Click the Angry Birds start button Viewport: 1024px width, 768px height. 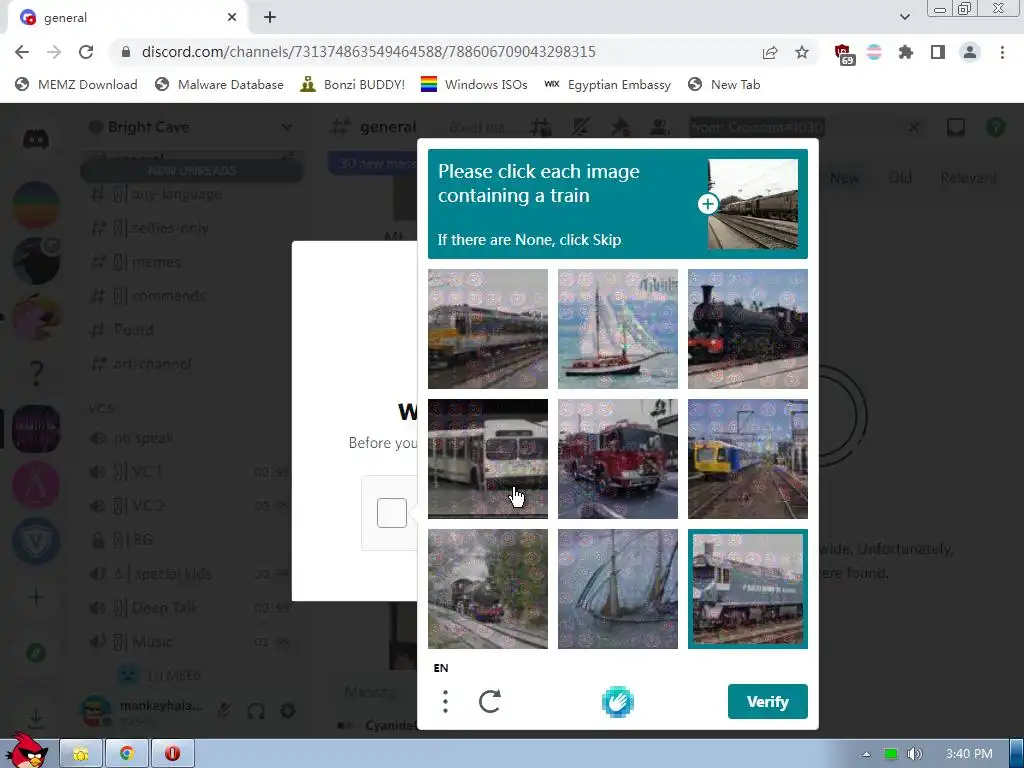pyautogui.click(x=27, y=750)
